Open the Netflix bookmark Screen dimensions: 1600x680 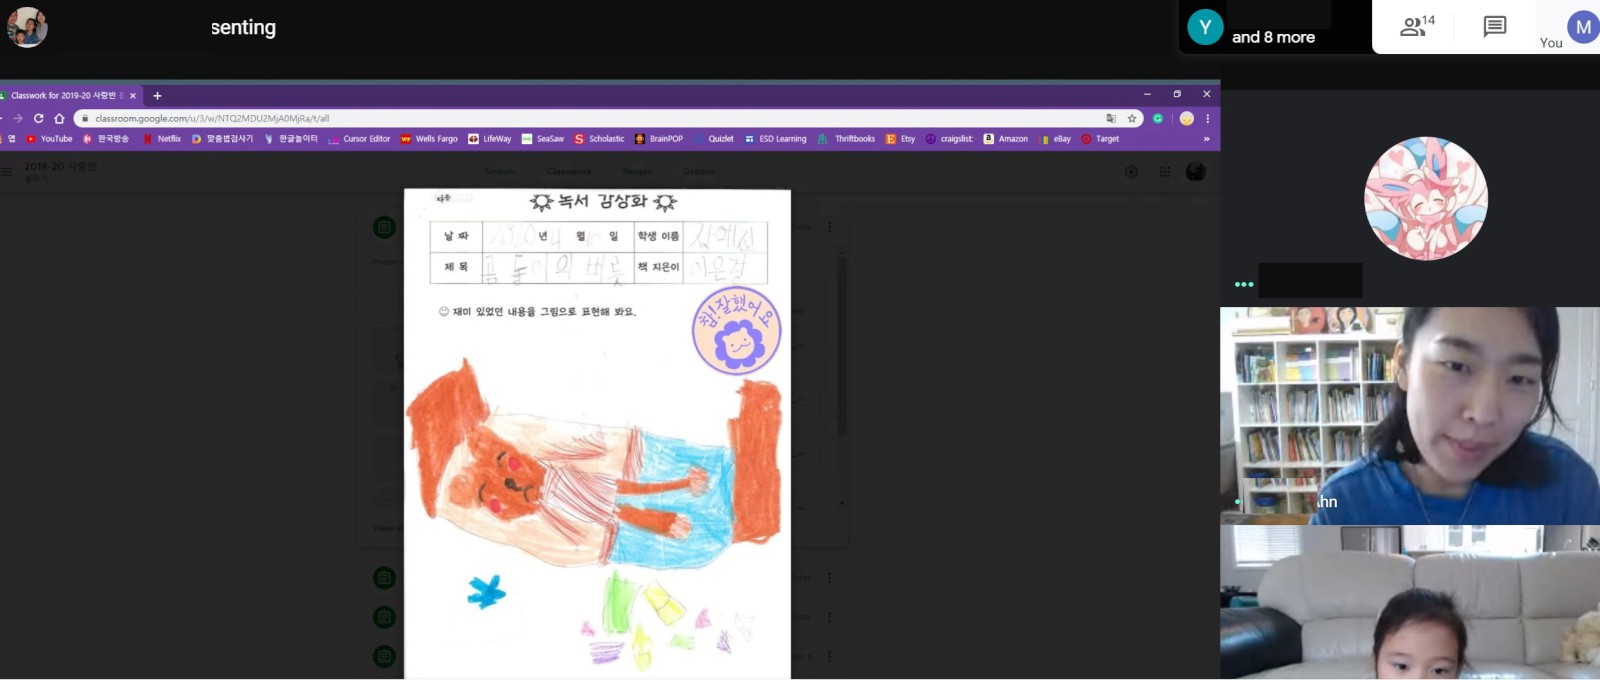[x=162, y=139]
